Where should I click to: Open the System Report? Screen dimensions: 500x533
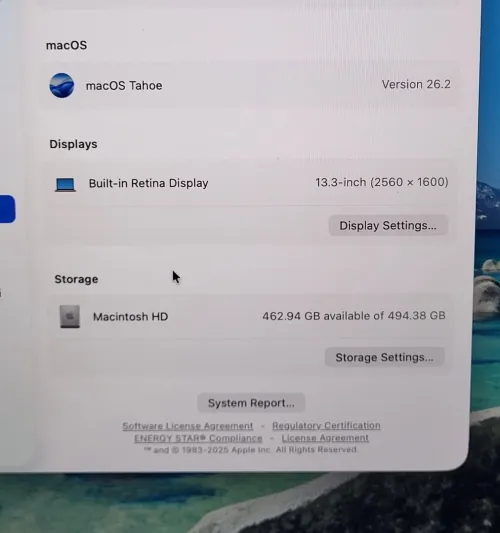[251, 403]
